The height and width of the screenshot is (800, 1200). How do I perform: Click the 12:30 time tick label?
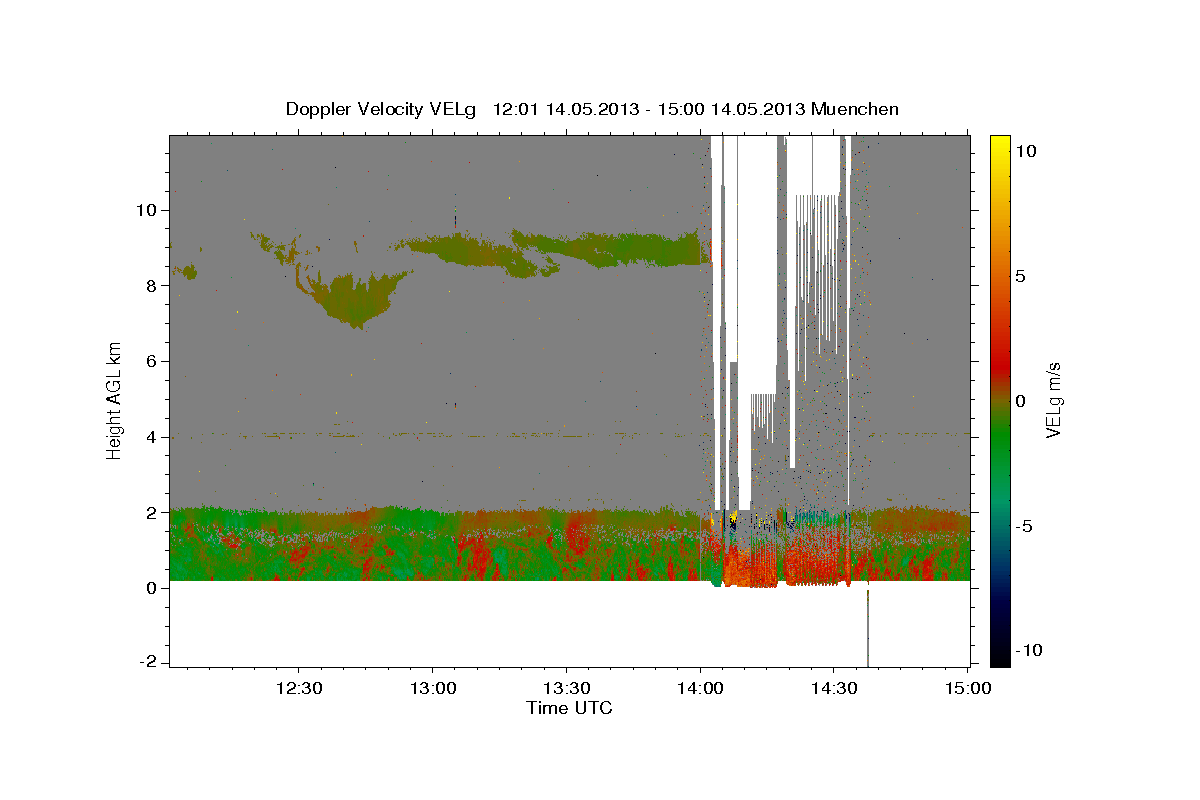(x=298, y=688)
